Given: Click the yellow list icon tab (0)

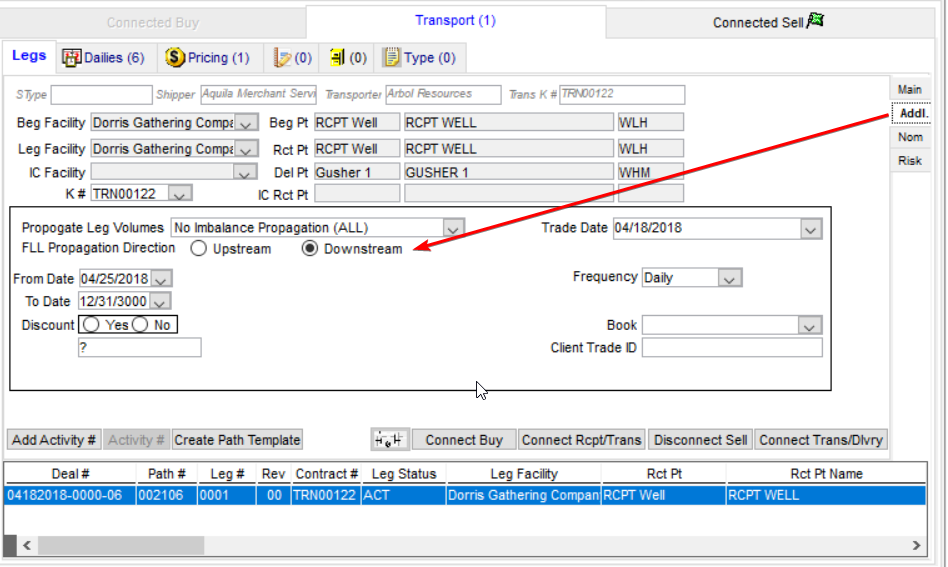Looking at the screenshot, I should coord(338,58).
